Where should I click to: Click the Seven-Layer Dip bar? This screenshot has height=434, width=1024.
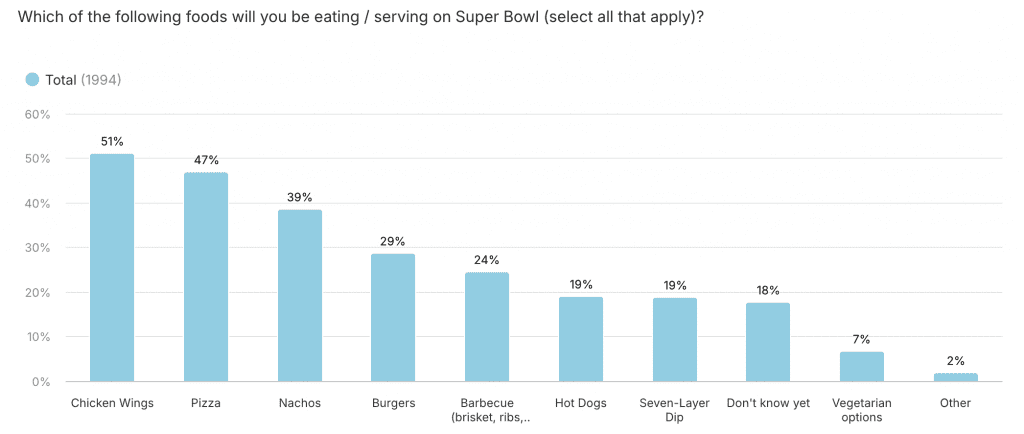(675, 340)
